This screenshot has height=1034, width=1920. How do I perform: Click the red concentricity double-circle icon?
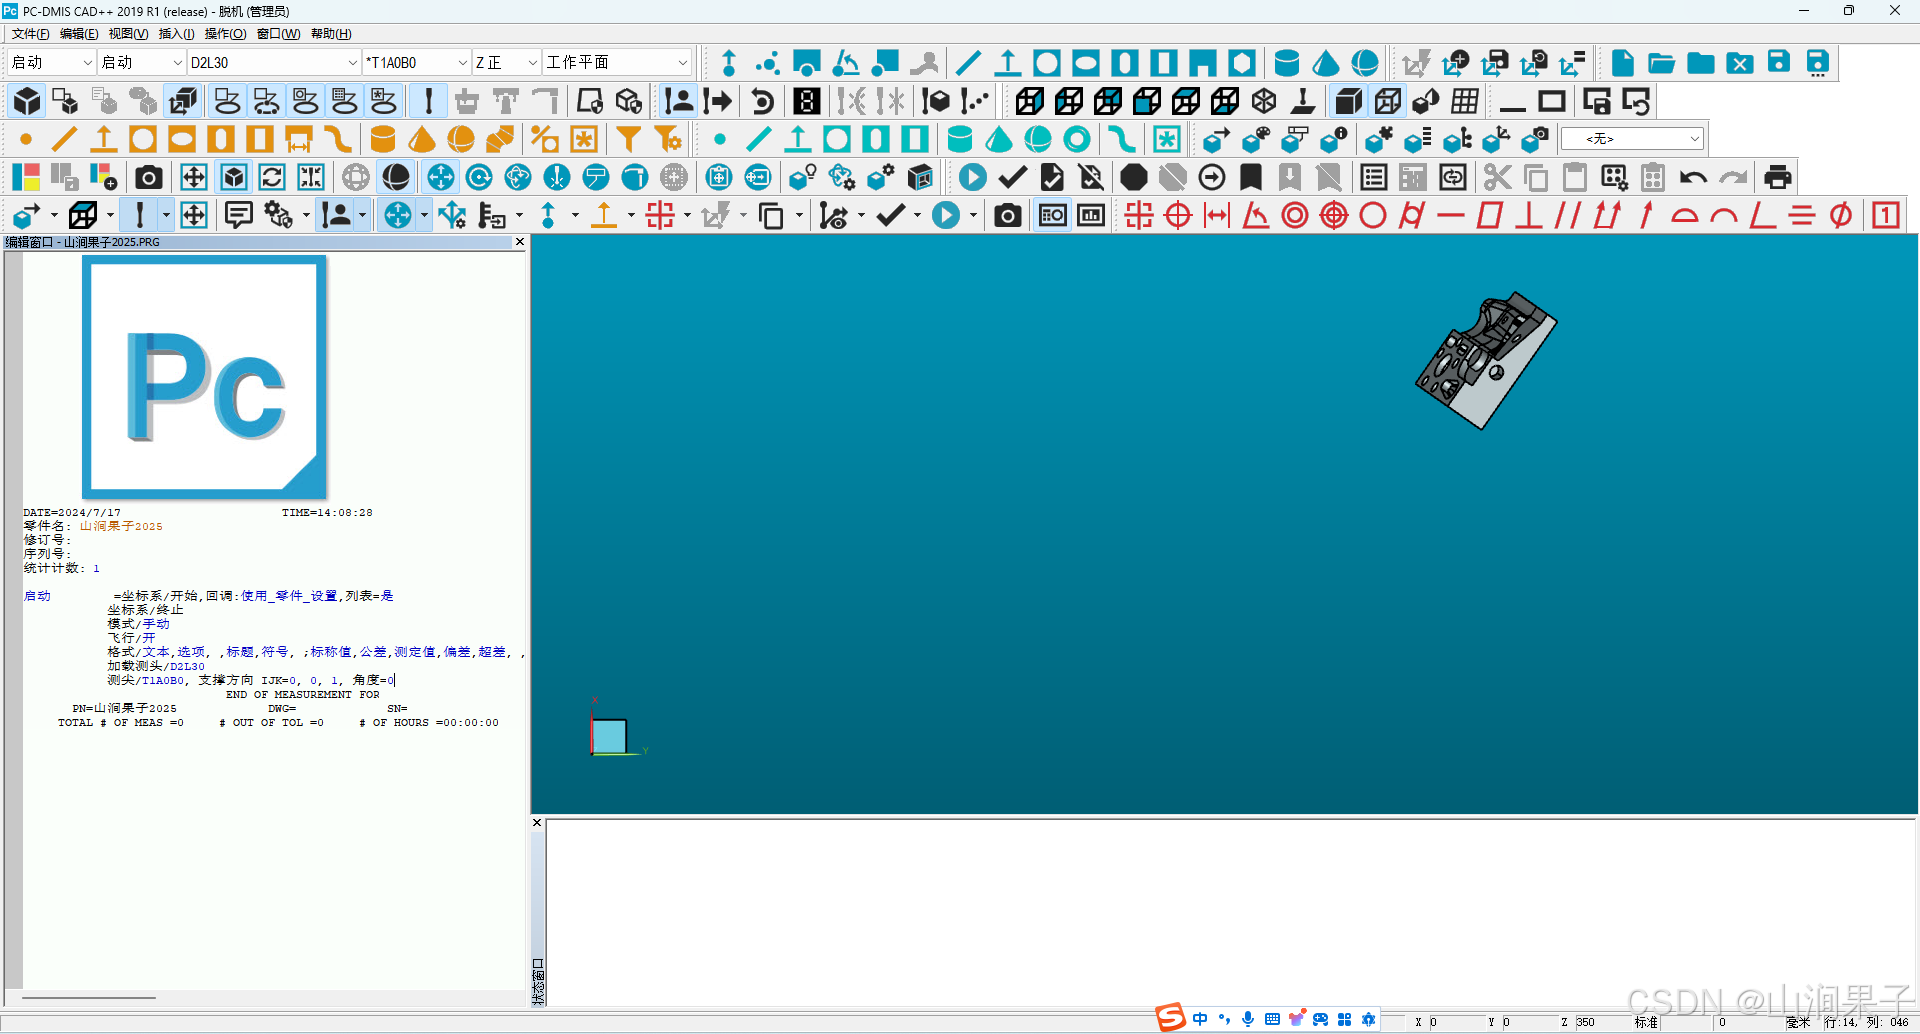tap(1295, 215)
